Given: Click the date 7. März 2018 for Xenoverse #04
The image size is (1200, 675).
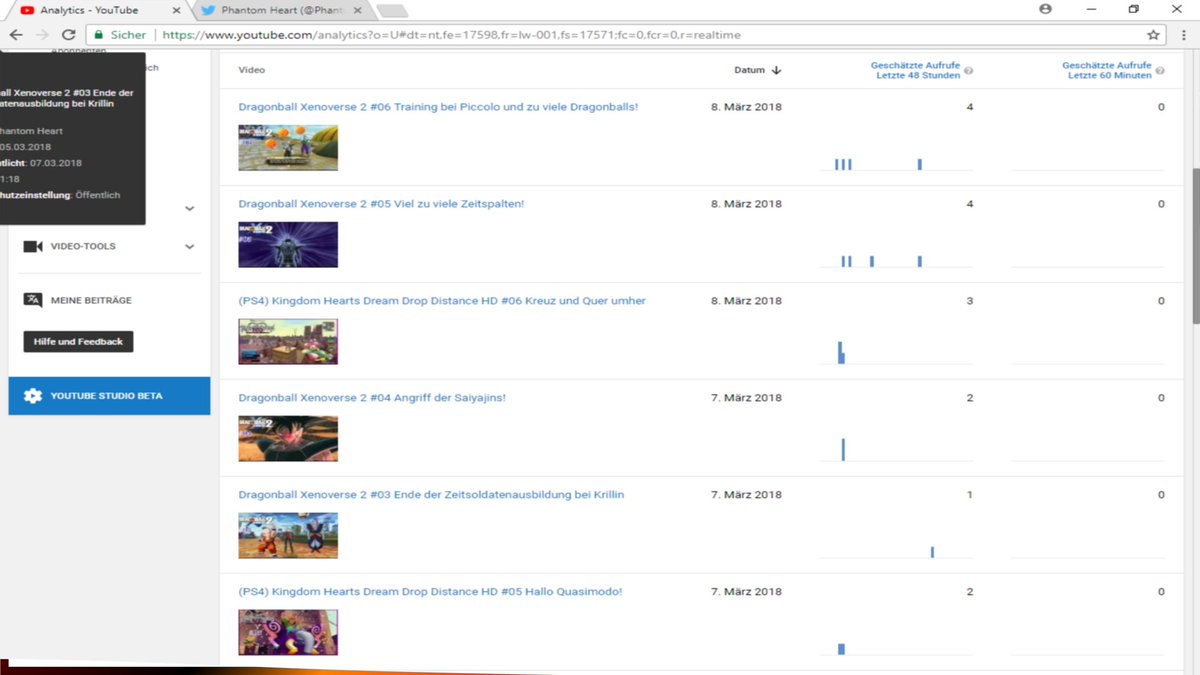Looking at the screenshot, I should pos(746,398).
